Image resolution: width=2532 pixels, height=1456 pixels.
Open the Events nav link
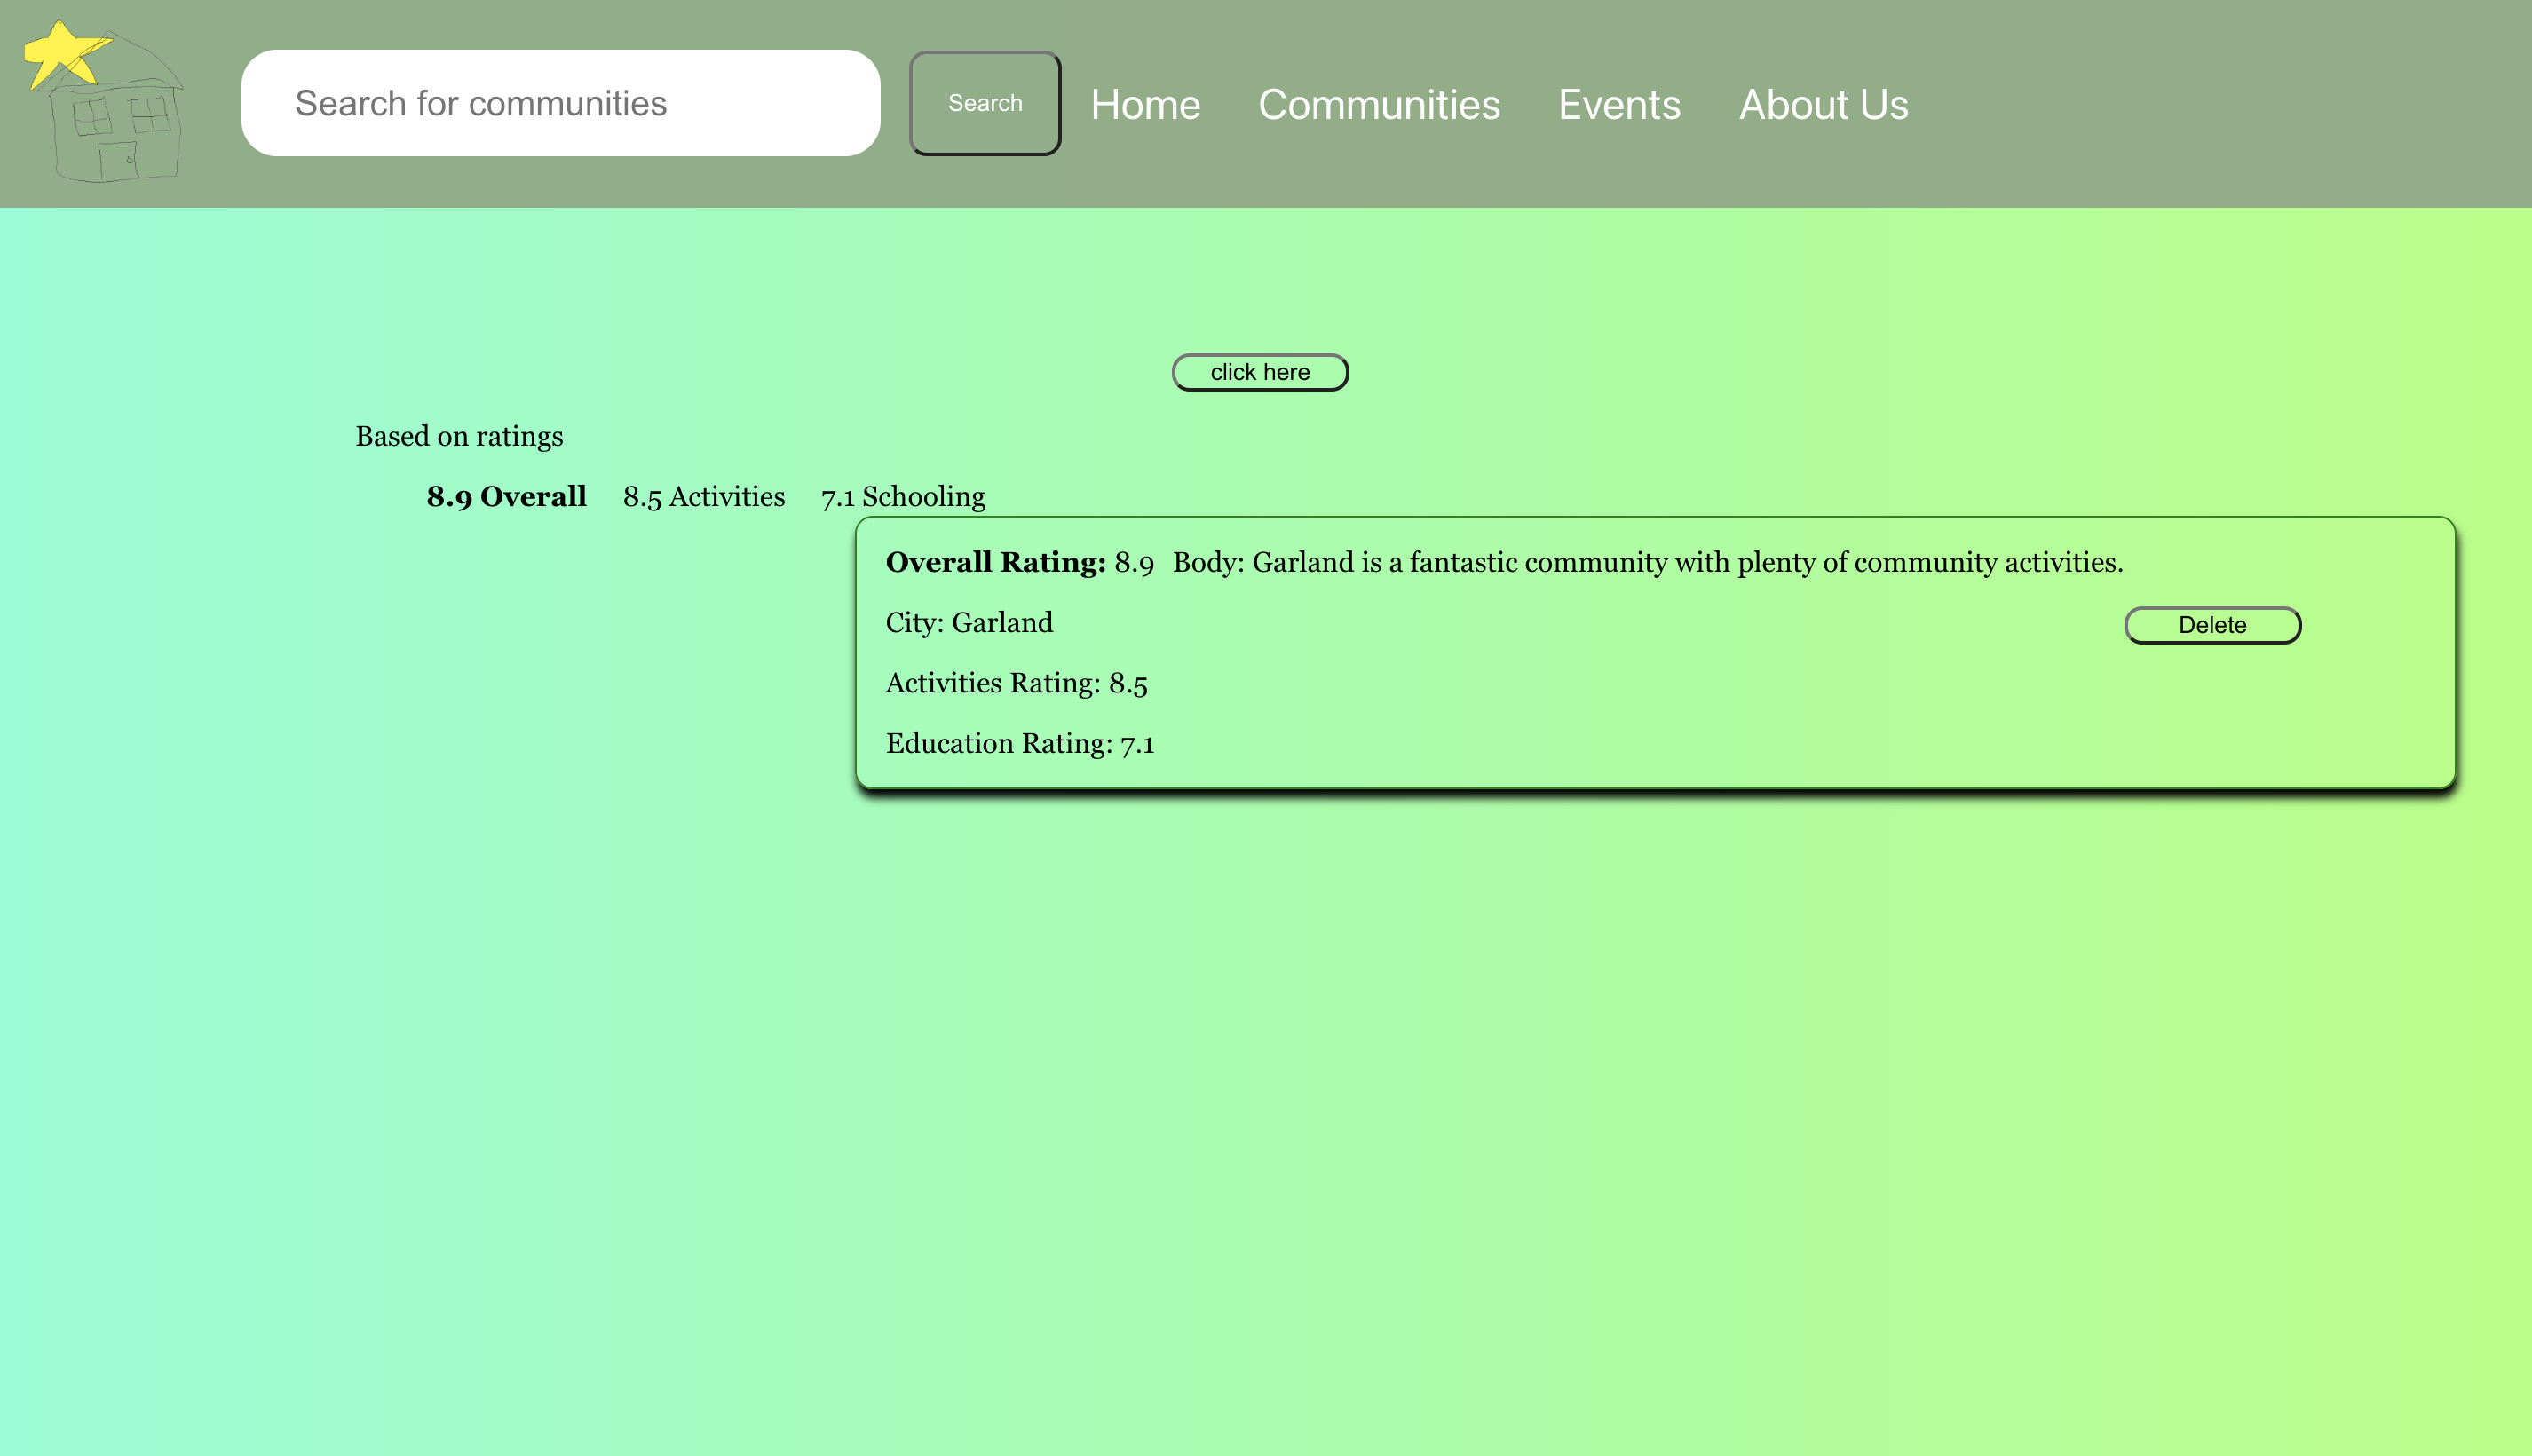1619,104
